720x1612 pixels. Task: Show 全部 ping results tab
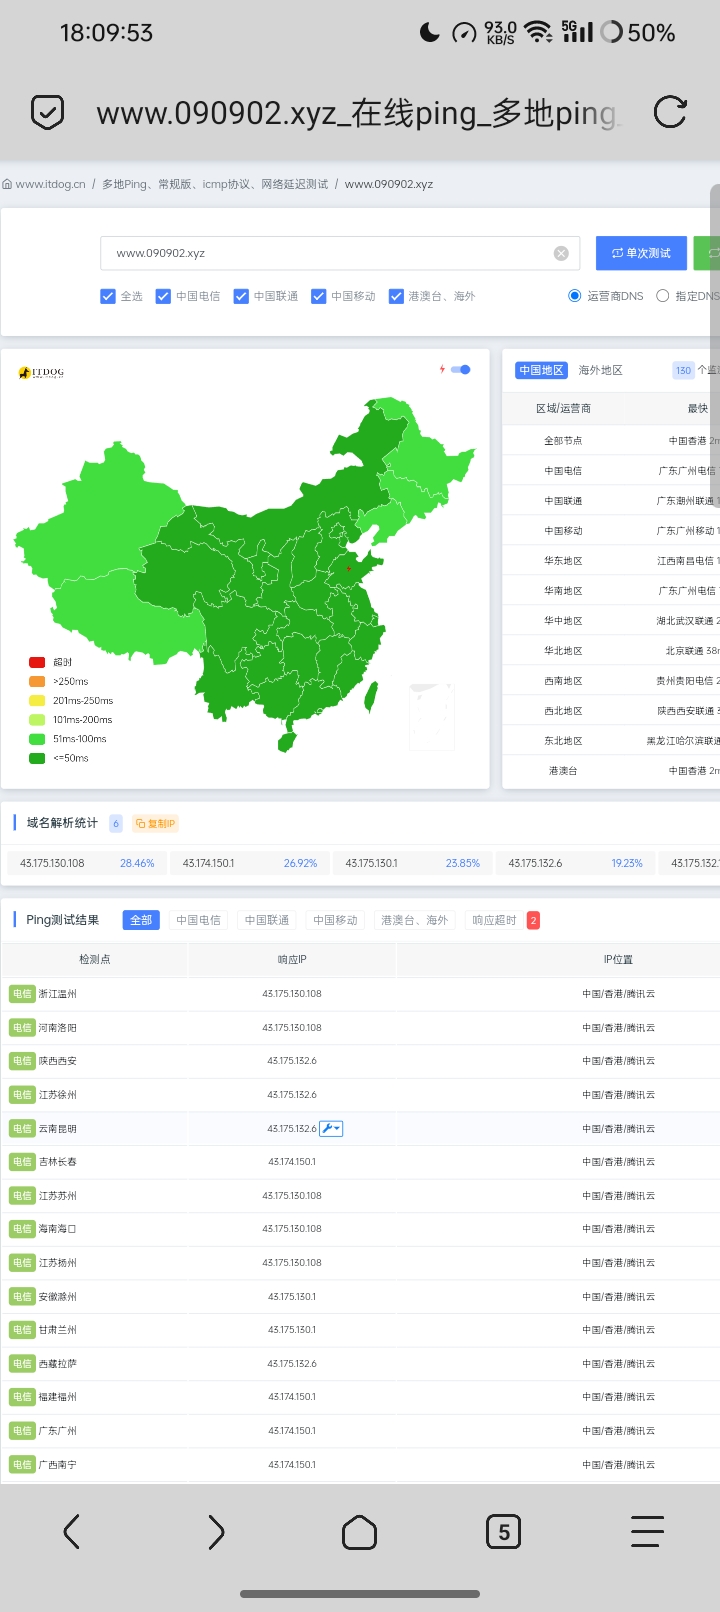141,920
